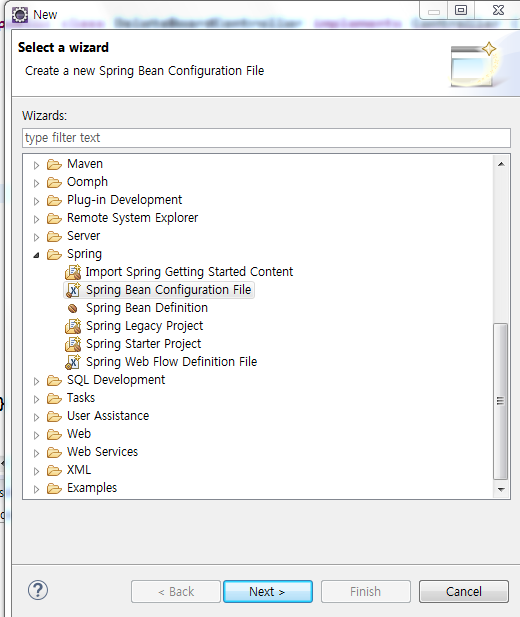
Task: Expand the SQL Development category
Action: tap(36, 381)
